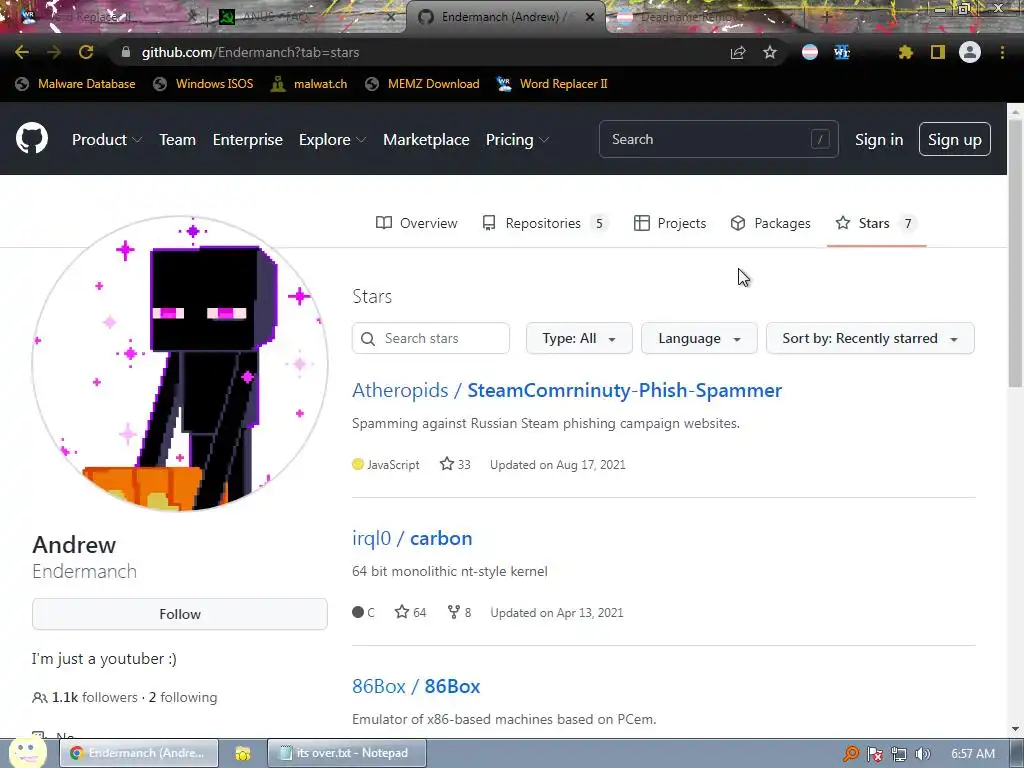The width and height of the screenshot is (1024, 768).
Task: Open Windows ISOS bookmark
Action: (x=203, y=84)
